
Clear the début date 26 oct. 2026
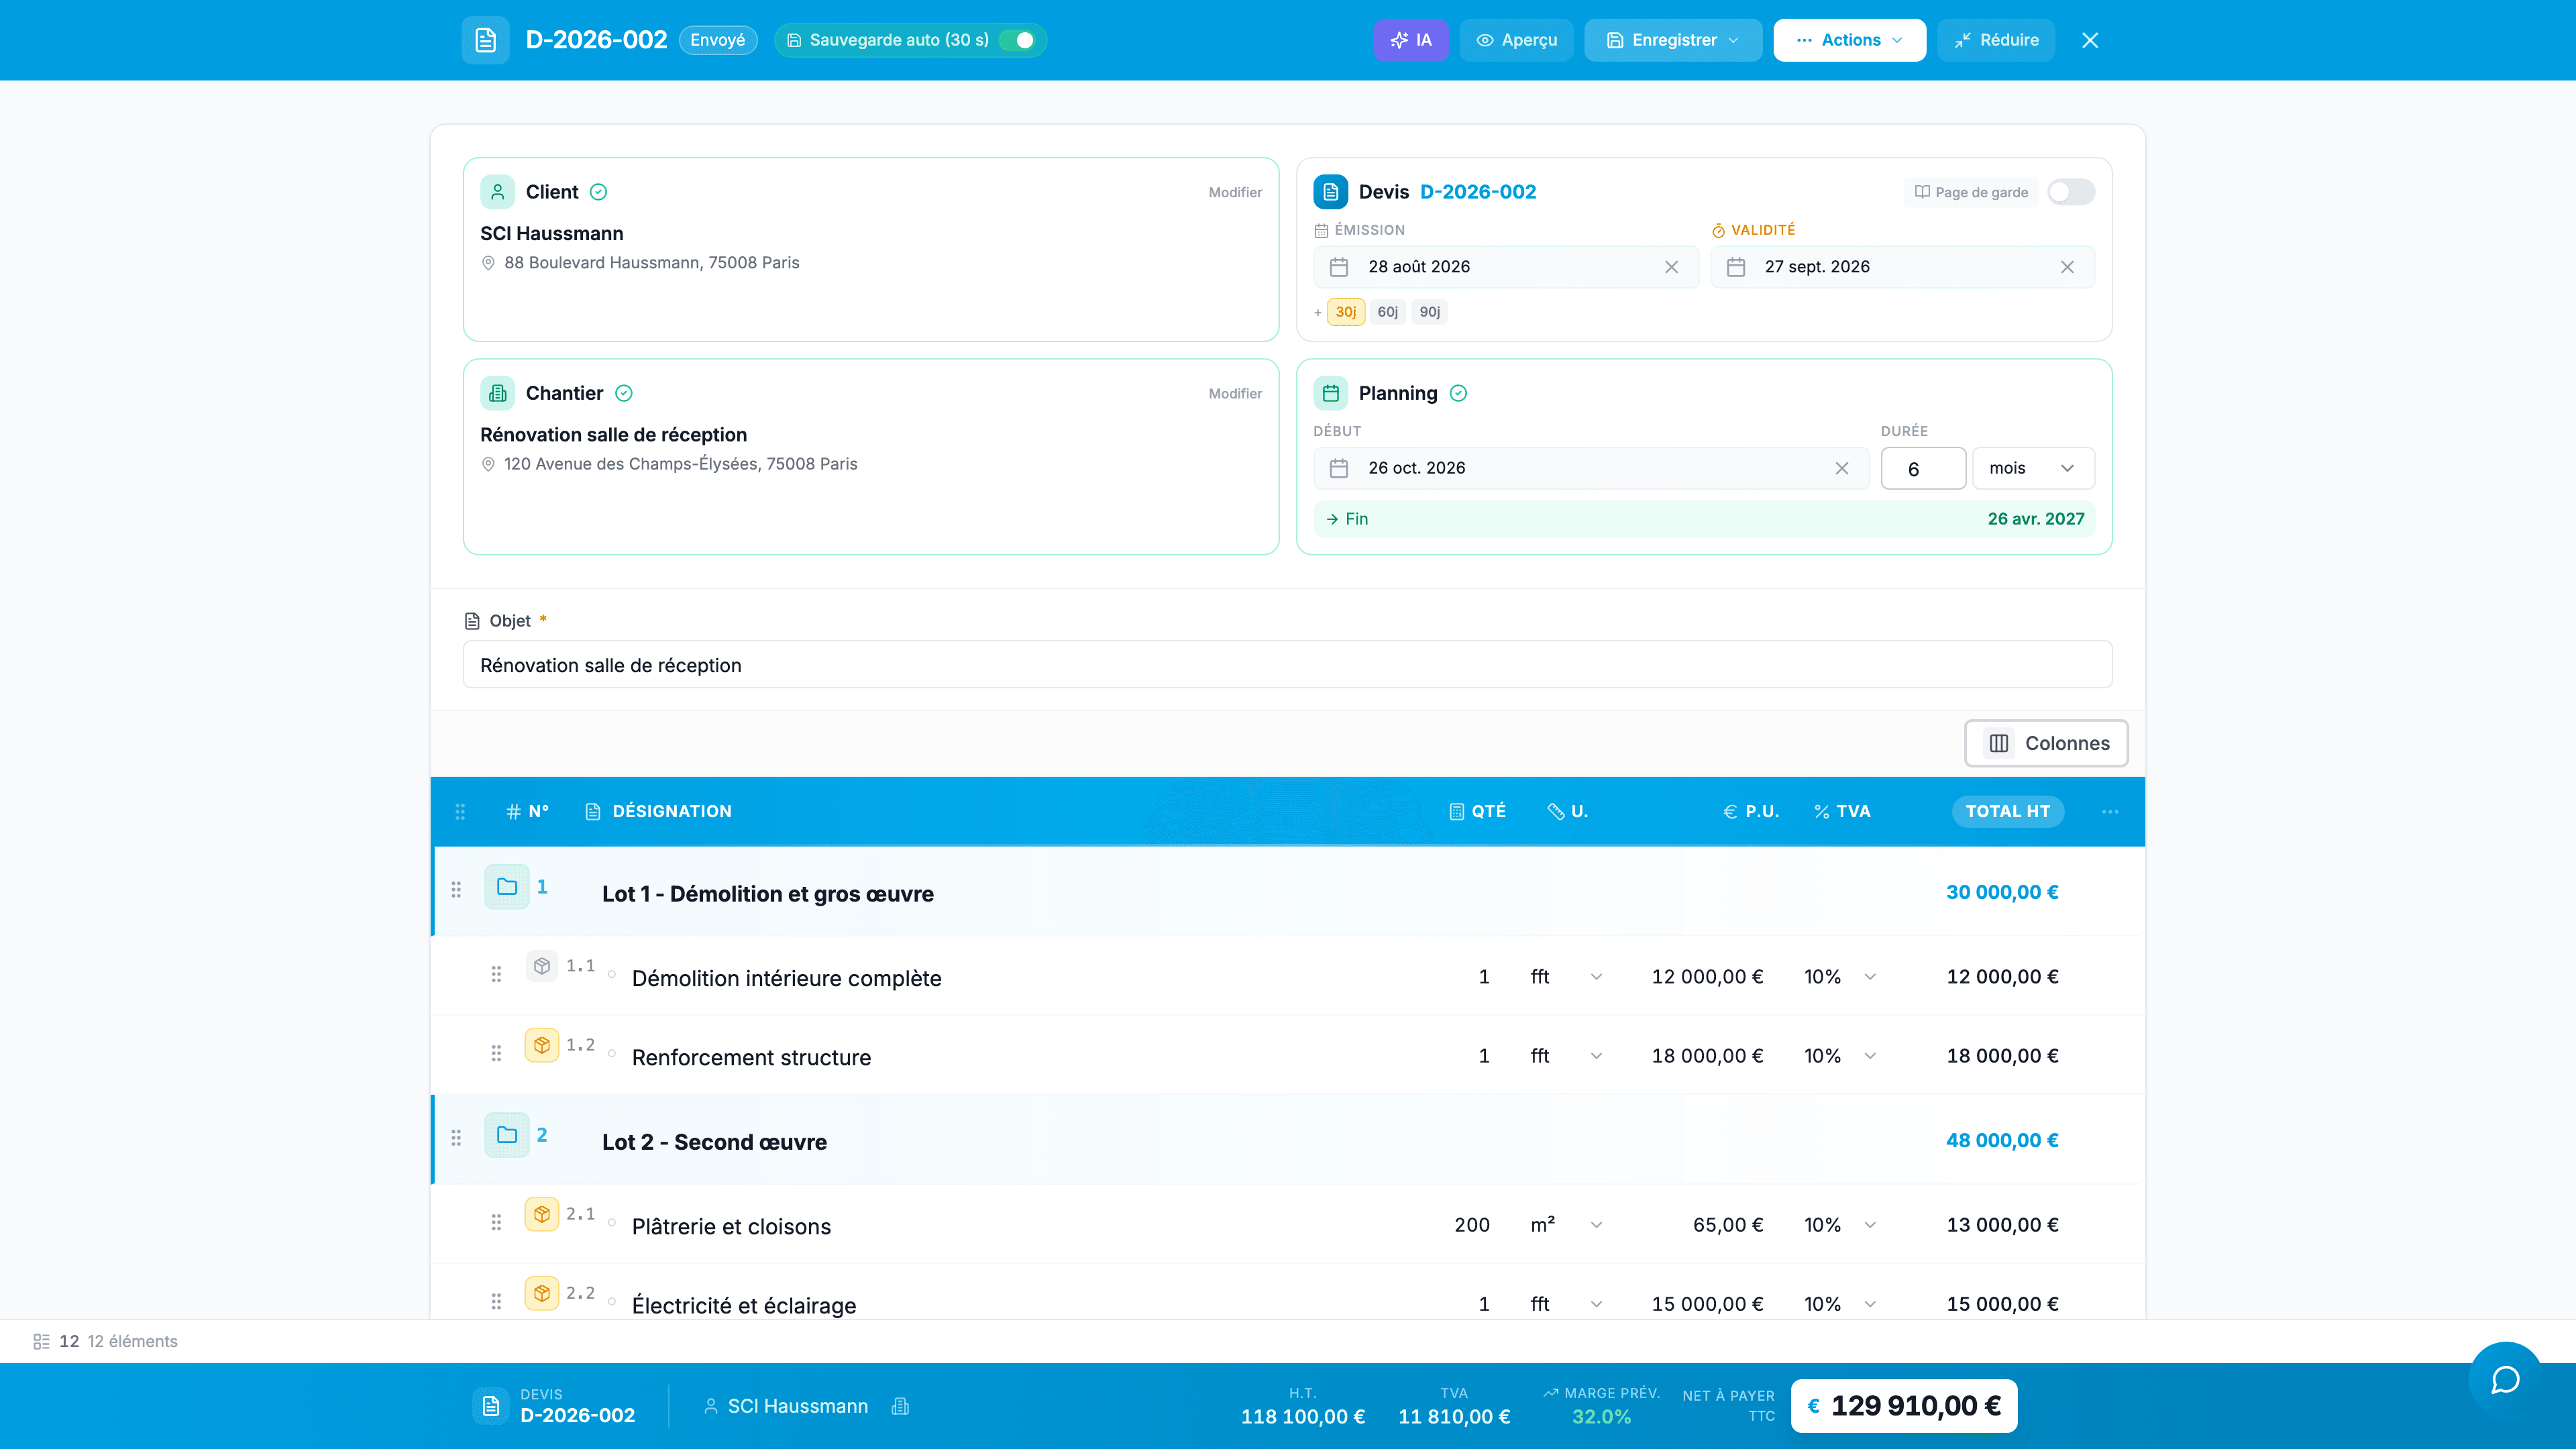1842,468
